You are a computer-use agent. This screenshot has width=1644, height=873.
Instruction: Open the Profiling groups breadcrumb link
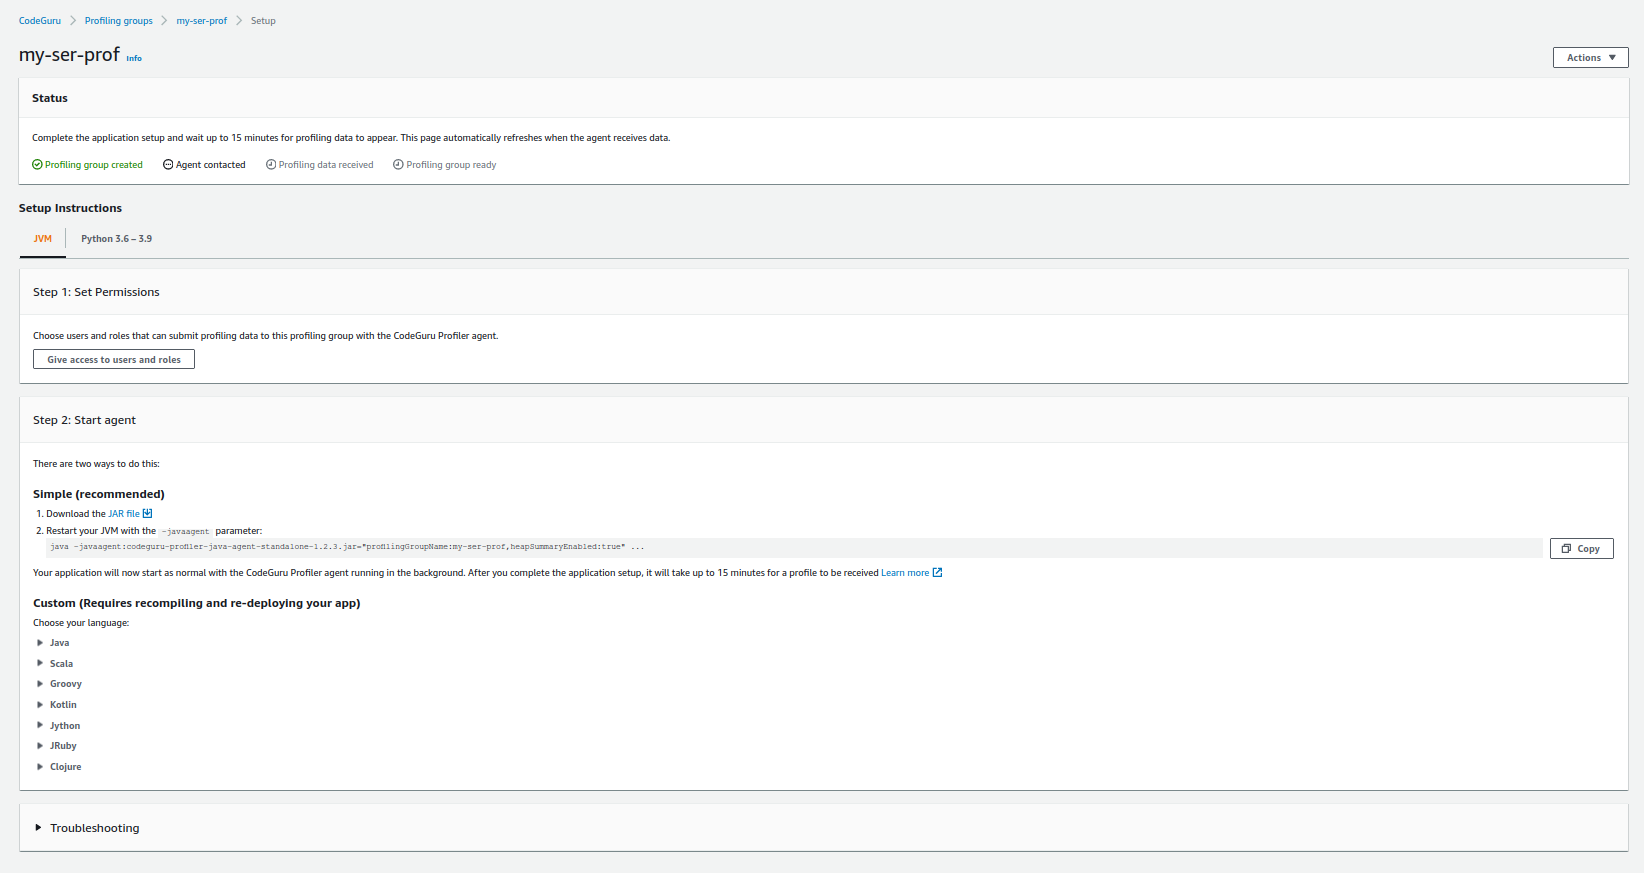pyautogui.click(x=119, y=21)
